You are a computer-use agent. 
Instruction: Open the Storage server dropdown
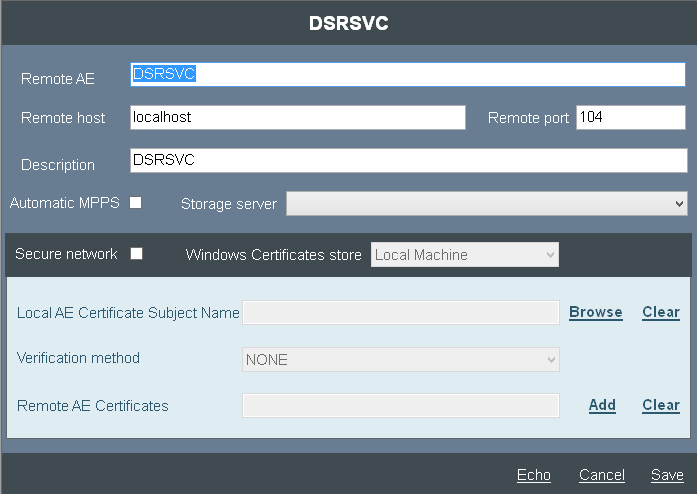[x=486, y=204]
